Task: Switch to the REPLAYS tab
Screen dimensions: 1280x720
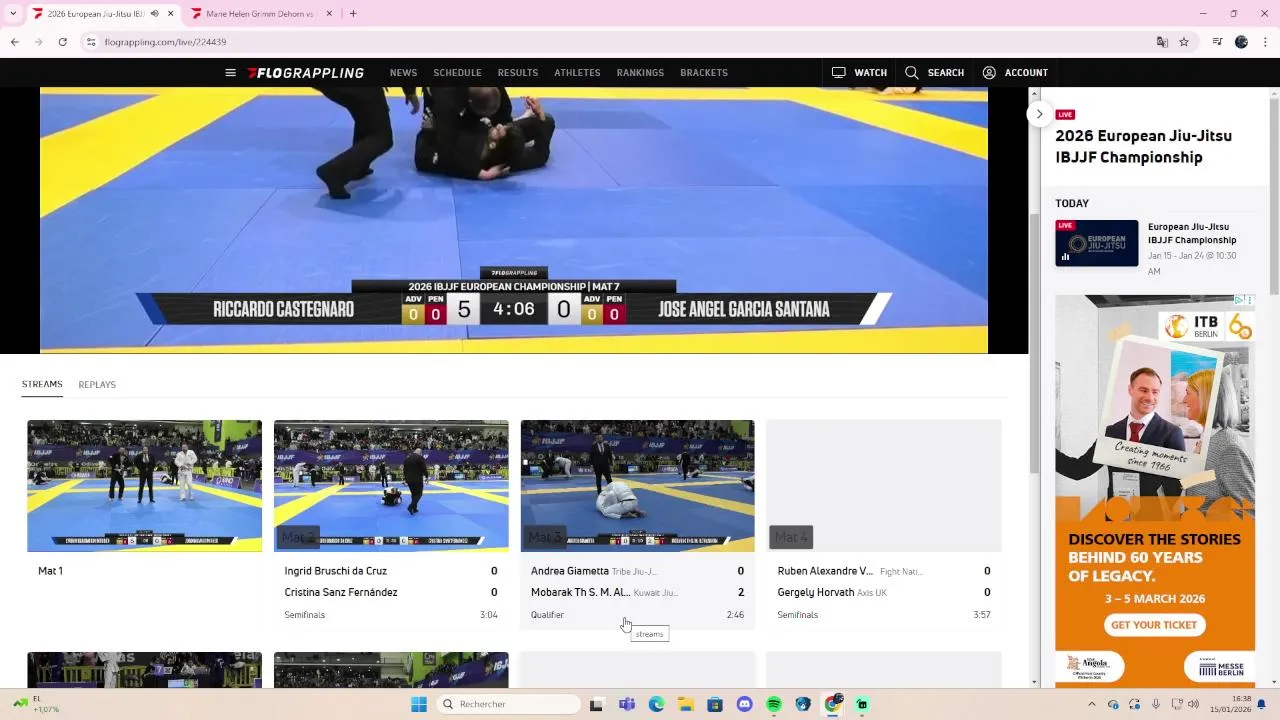Action: click(x=97, y=385)
